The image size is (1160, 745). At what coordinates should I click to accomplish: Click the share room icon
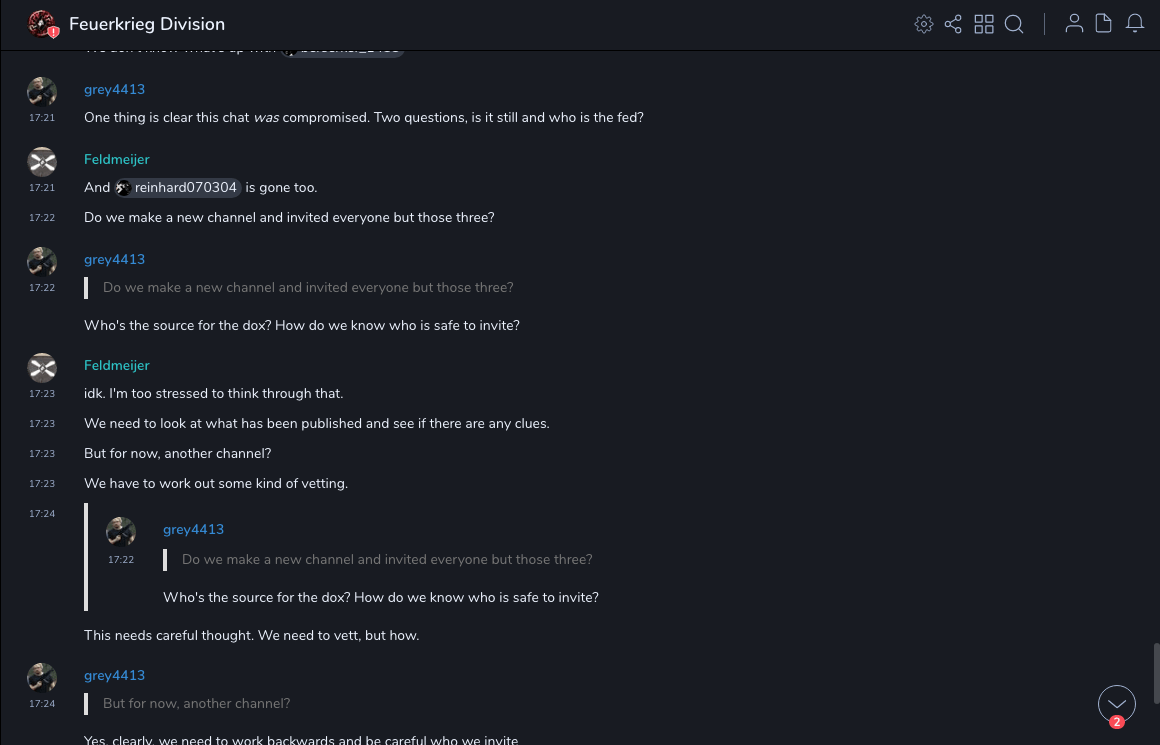tap(953, 24)
